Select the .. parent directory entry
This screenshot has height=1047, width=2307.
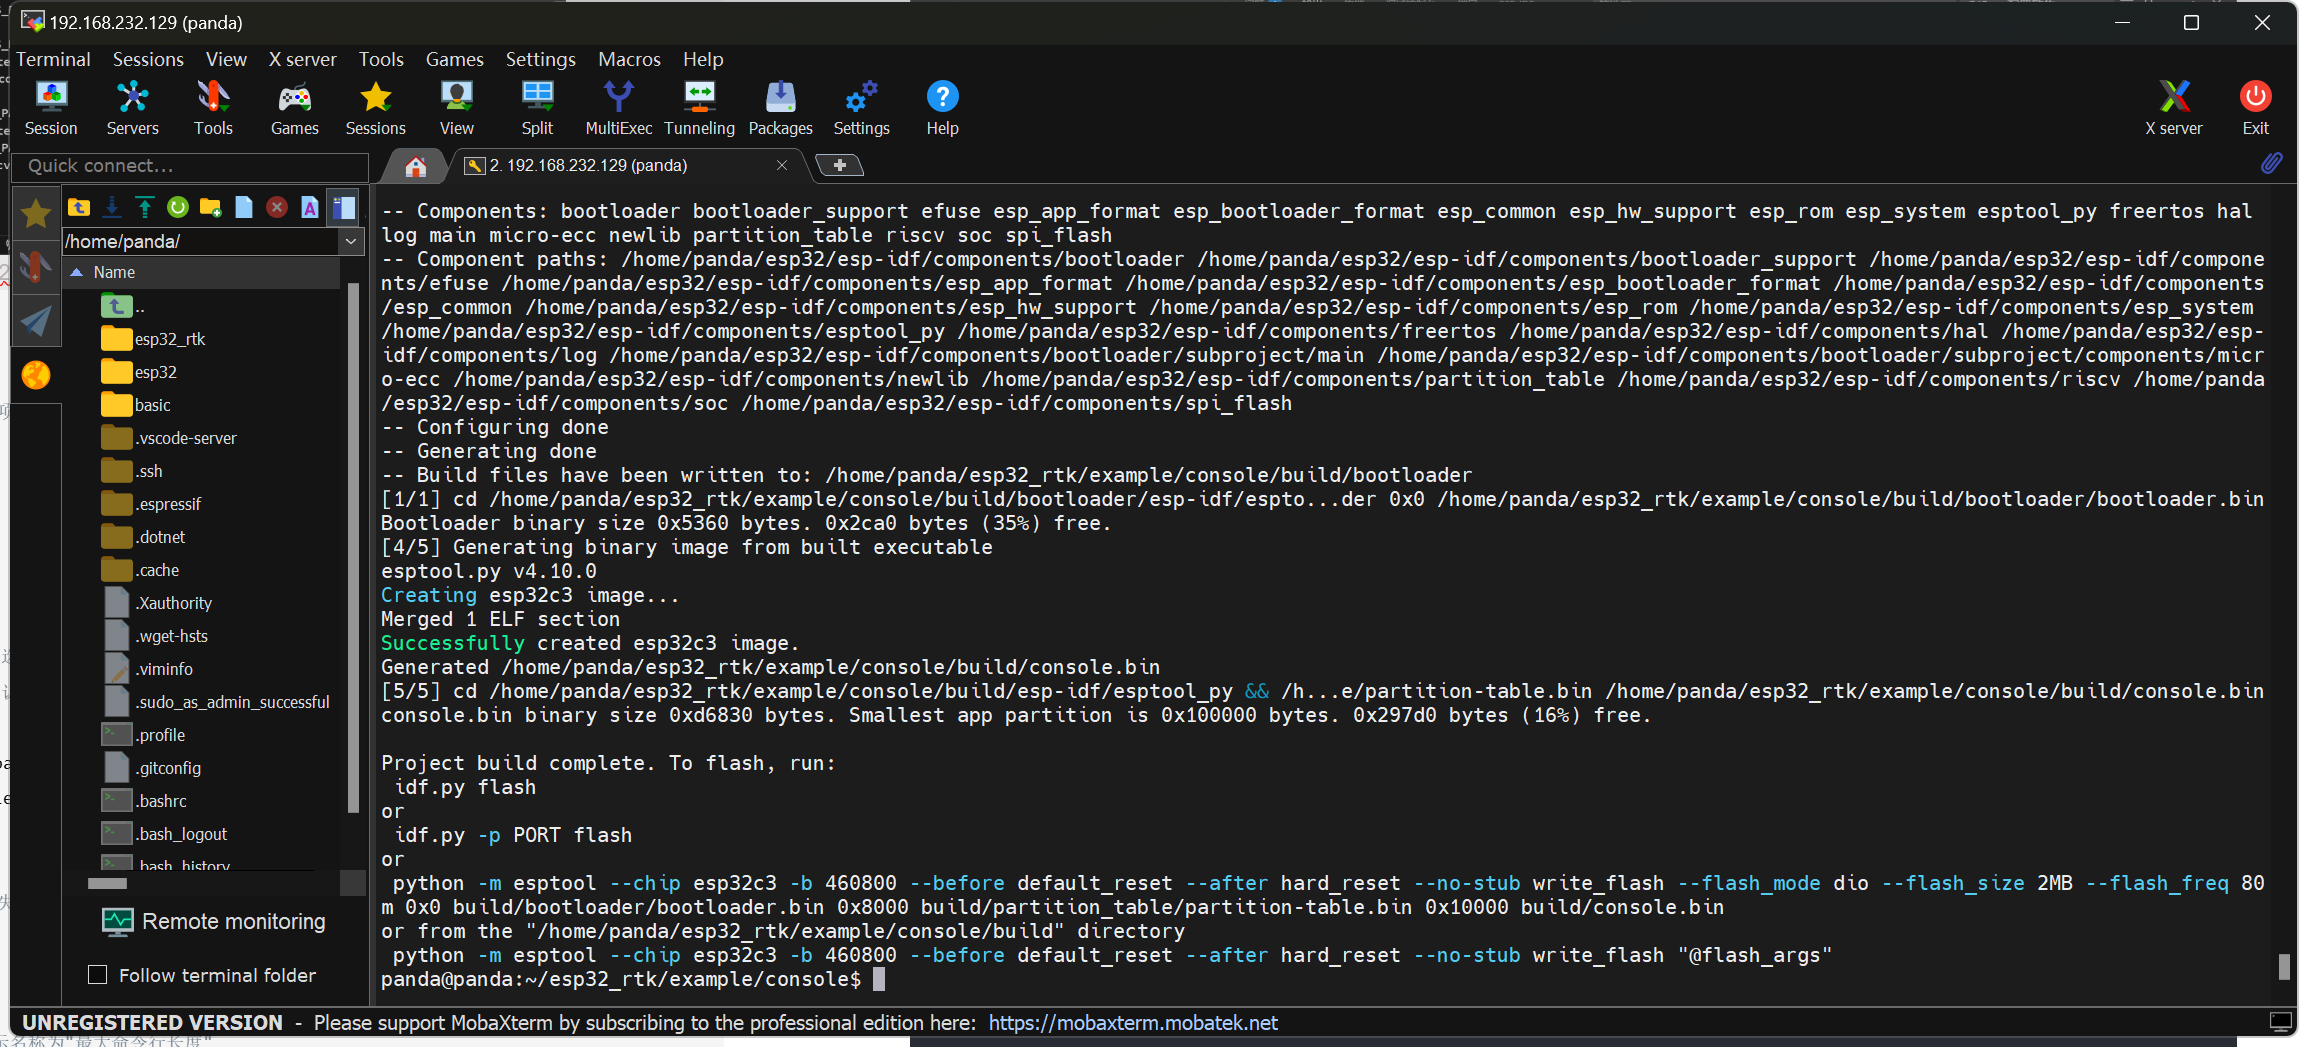[x=124, y=306]
